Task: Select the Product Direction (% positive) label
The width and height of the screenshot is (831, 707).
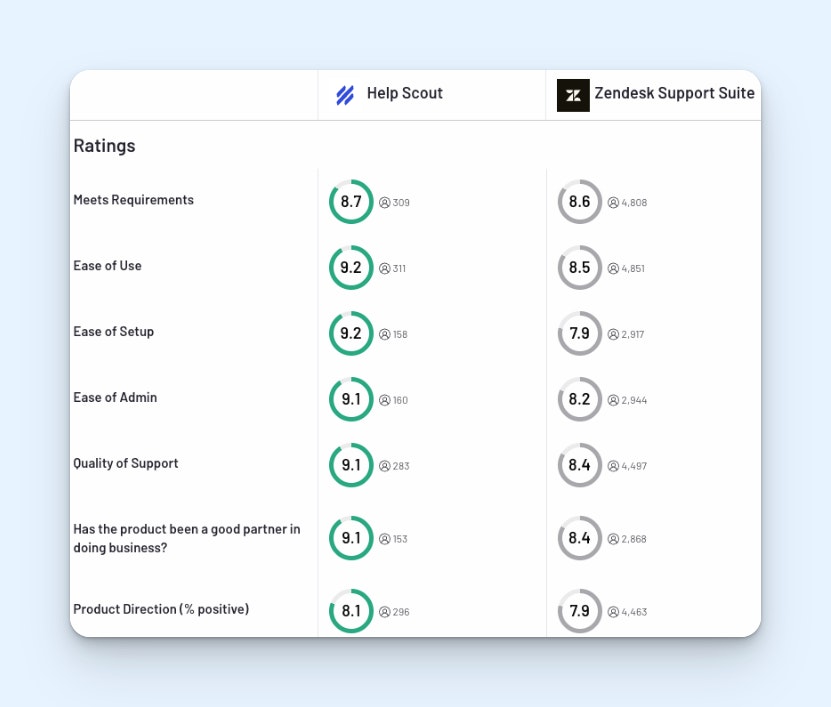Action: pyautogui.click(x=161, y=609)
